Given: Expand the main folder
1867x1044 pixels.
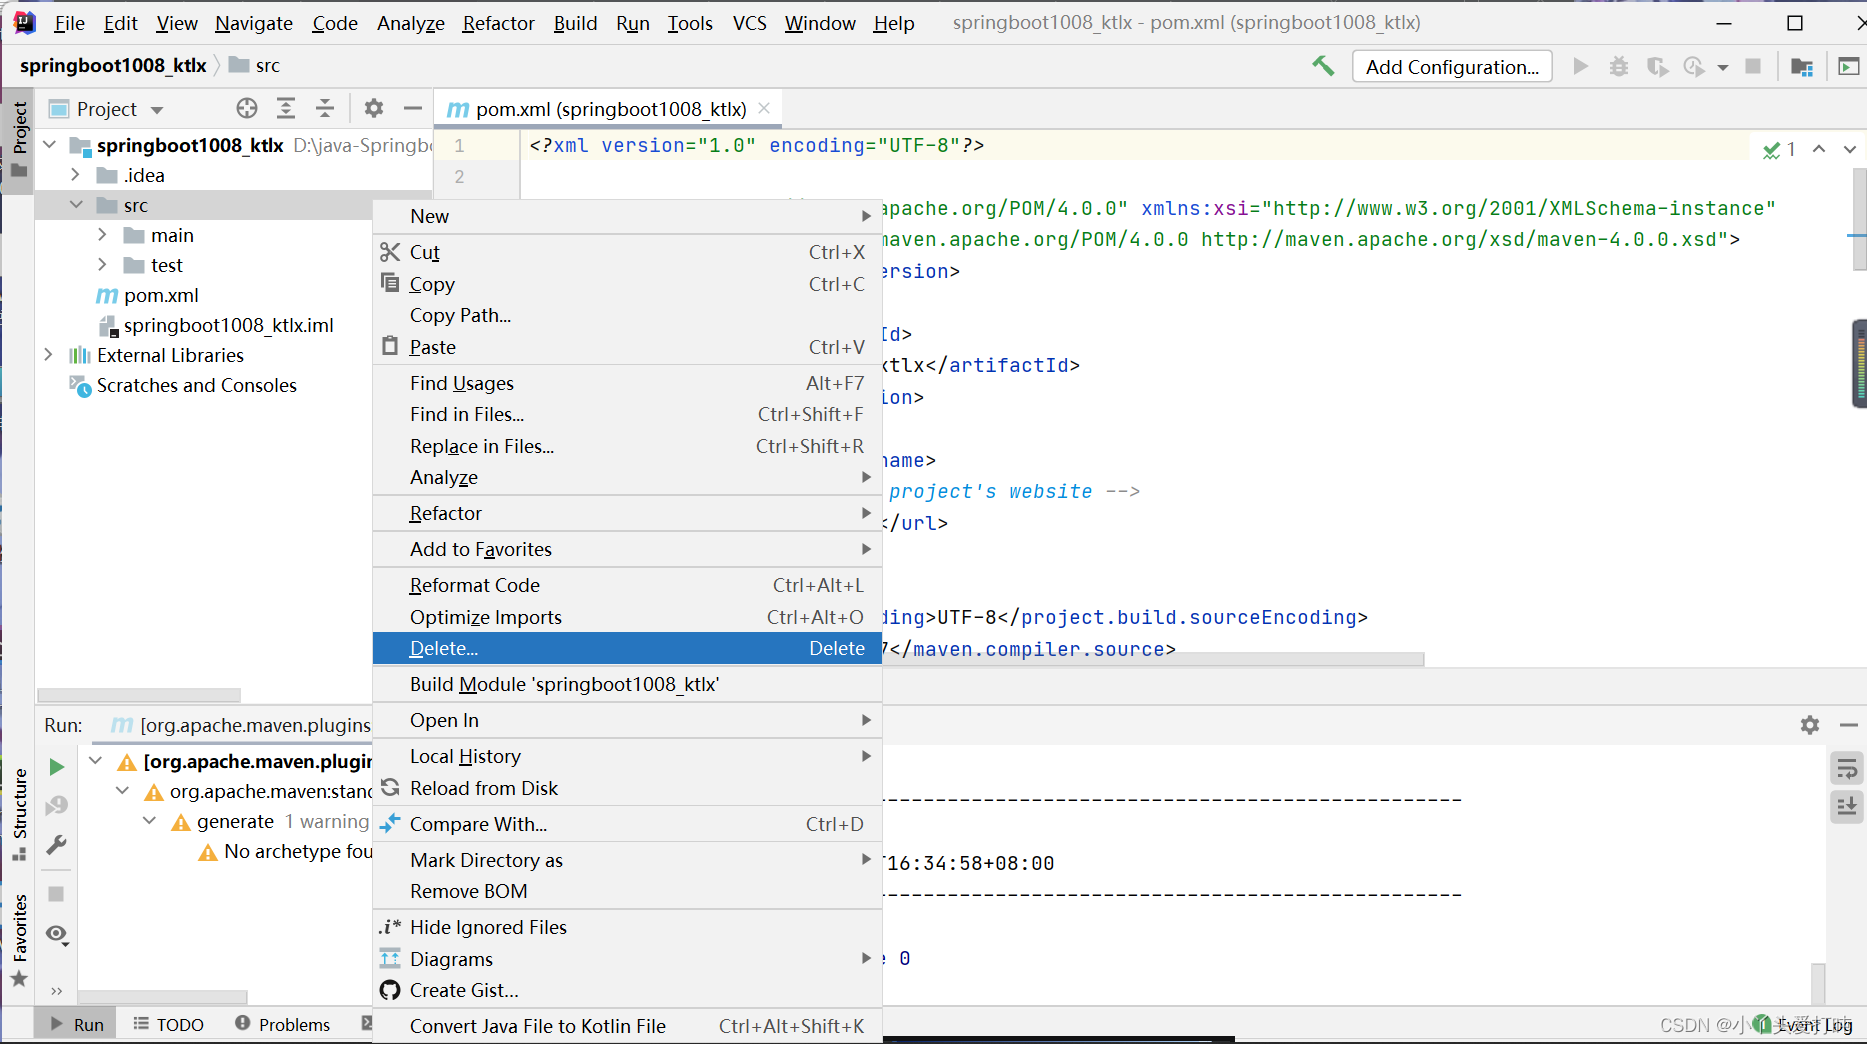Looking at the screenshot, I should point(102,235).
